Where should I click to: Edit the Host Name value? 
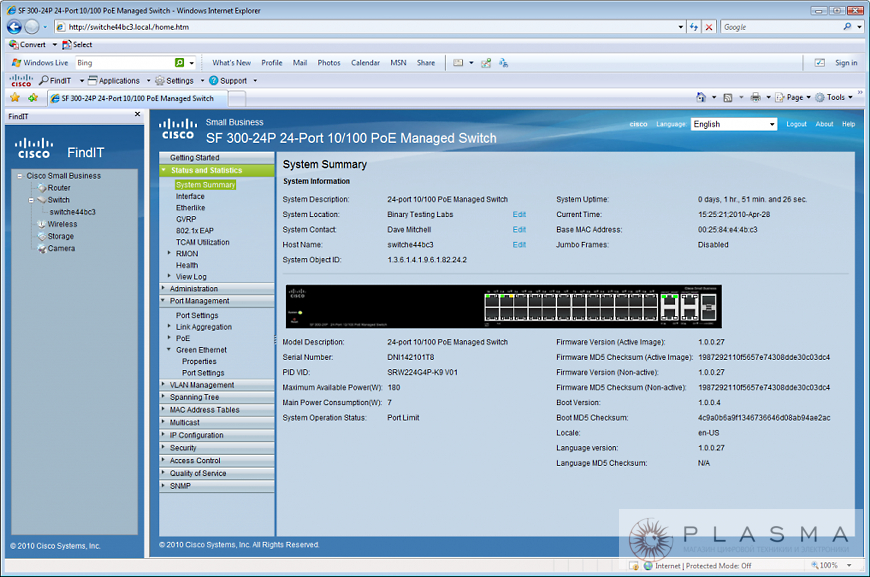(x=519, y=245)
